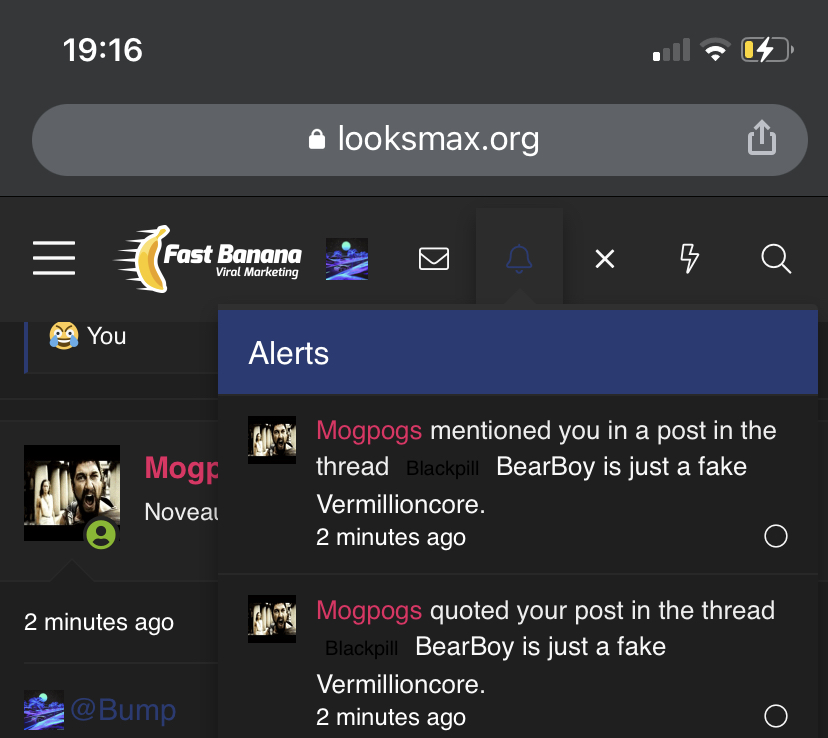This screenshot has width=828, height=738.
Task: Open the search magnifier icon
Action: tap(776, 259)
